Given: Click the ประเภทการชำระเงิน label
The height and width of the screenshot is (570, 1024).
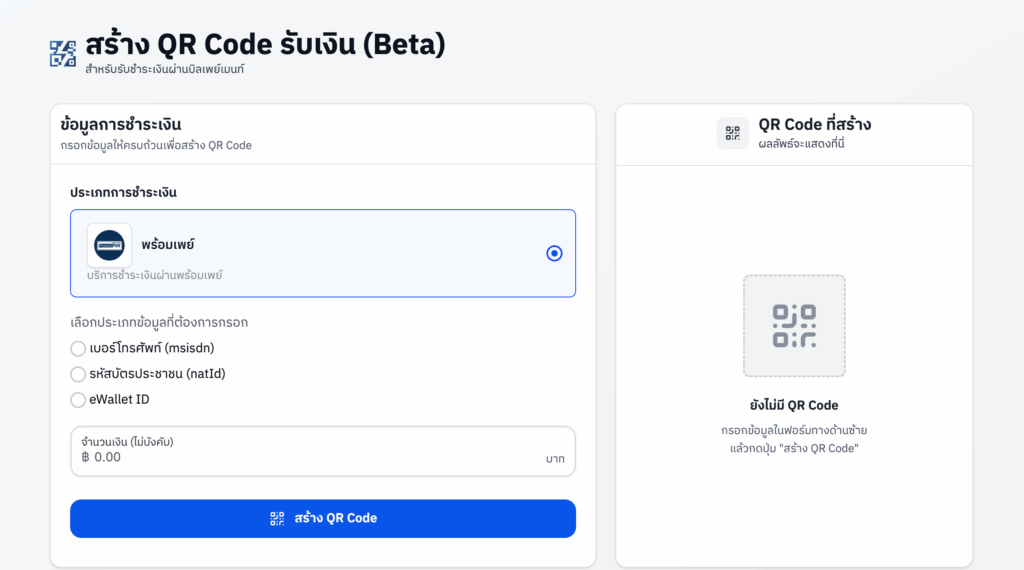Looking at the screenshot, I should pos(130,191).
